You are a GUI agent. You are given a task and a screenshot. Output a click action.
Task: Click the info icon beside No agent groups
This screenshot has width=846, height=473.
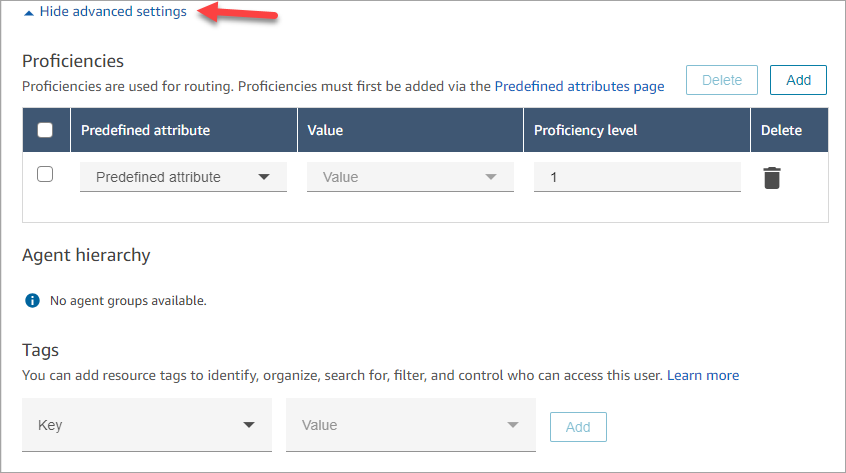[x=32, y=300]
